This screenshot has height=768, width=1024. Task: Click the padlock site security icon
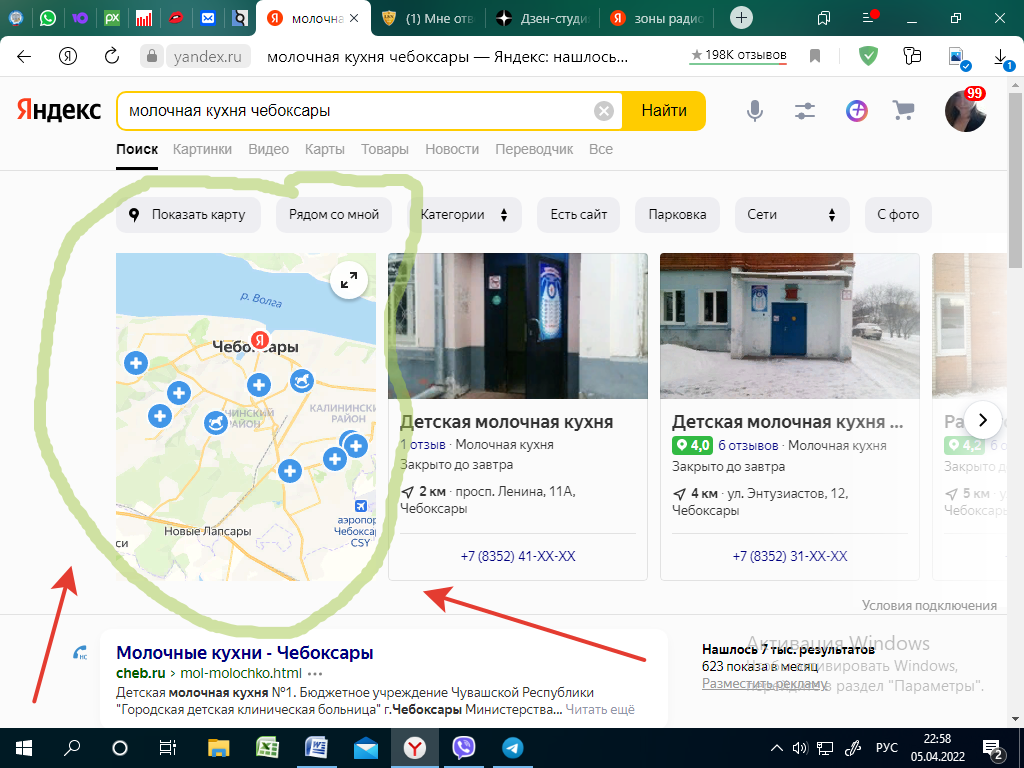(152, 56)
